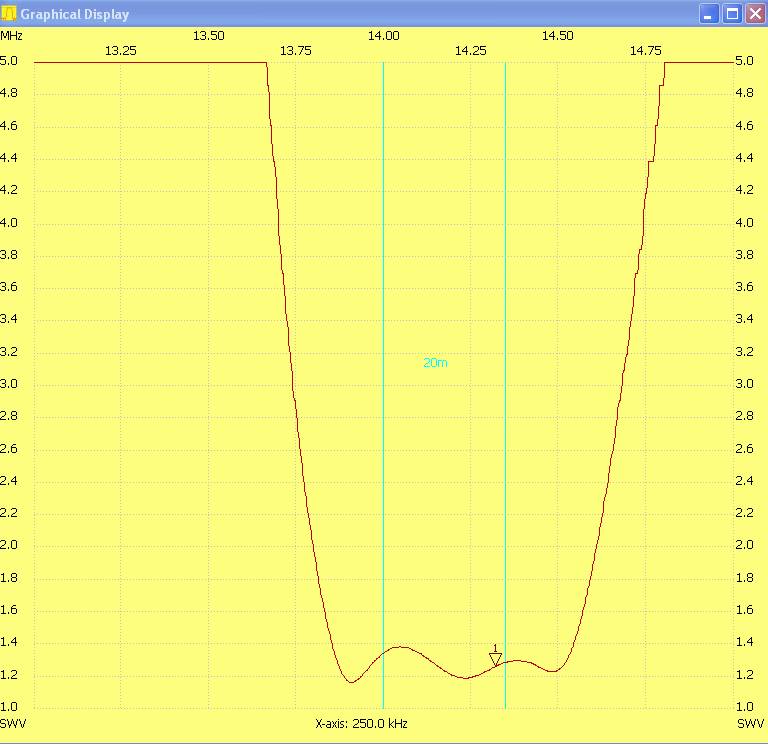Click the MHz unit label at top left
This screenshot has width=768, height=744.
(x=11, y=36)
